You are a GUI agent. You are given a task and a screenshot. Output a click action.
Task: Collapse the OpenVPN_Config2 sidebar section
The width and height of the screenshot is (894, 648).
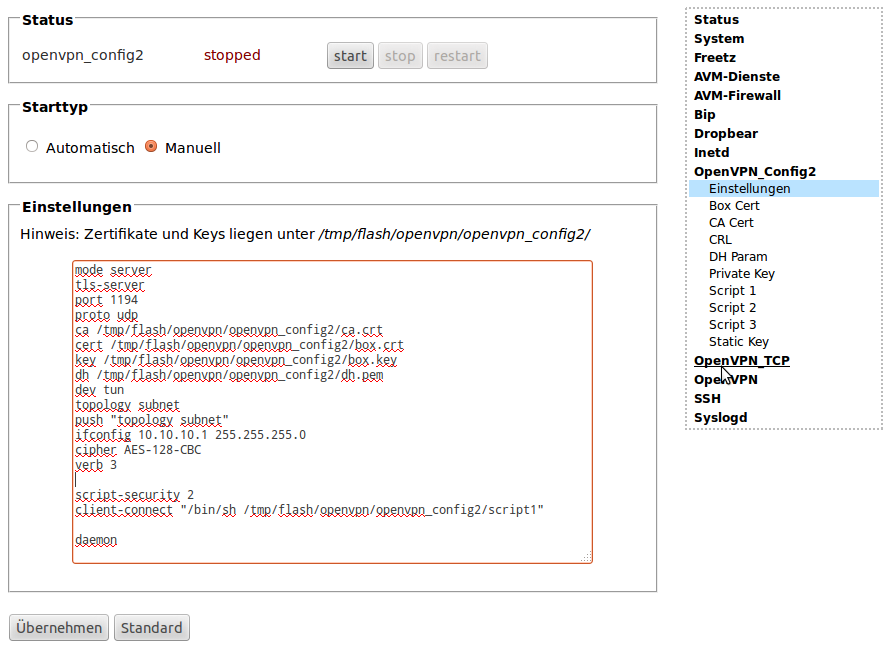pyautogui.click(x=754, y=172)
